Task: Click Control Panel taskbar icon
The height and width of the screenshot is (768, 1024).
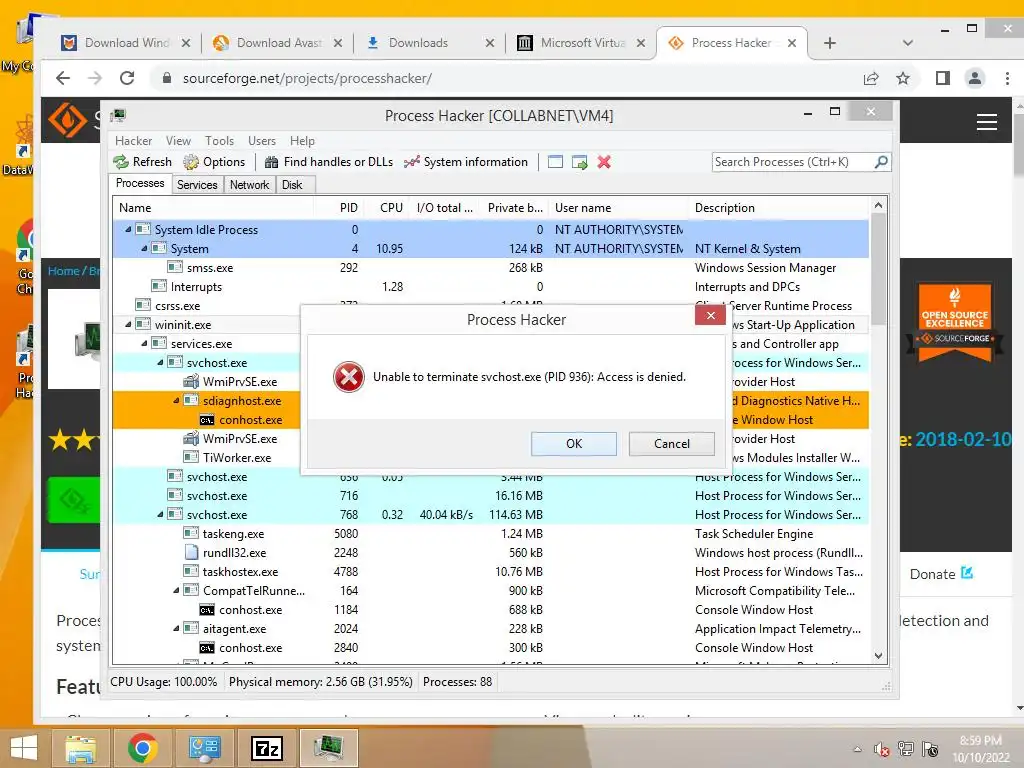Action: [x=204, y=748]
